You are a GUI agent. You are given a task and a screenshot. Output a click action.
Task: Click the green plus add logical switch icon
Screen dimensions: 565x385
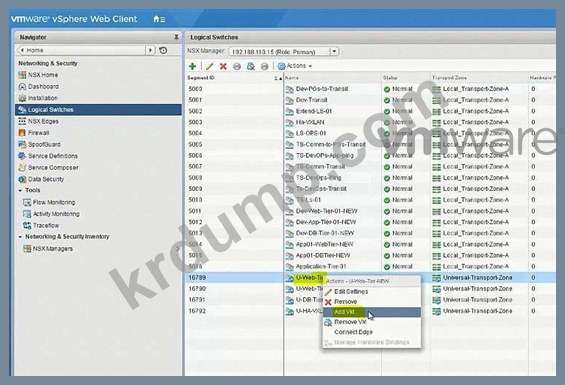192,66
